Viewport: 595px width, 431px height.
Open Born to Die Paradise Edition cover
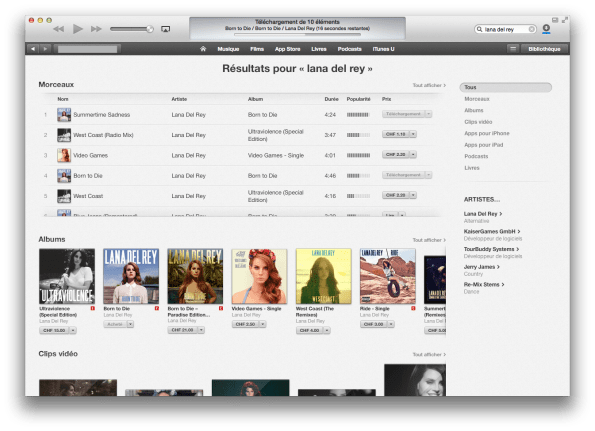click(195, 276)
